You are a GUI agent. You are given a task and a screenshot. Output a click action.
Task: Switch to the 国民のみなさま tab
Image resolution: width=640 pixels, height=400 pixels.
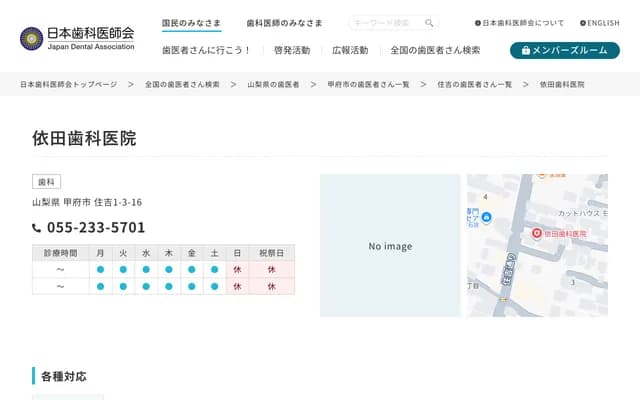click(x=192, y=23)
